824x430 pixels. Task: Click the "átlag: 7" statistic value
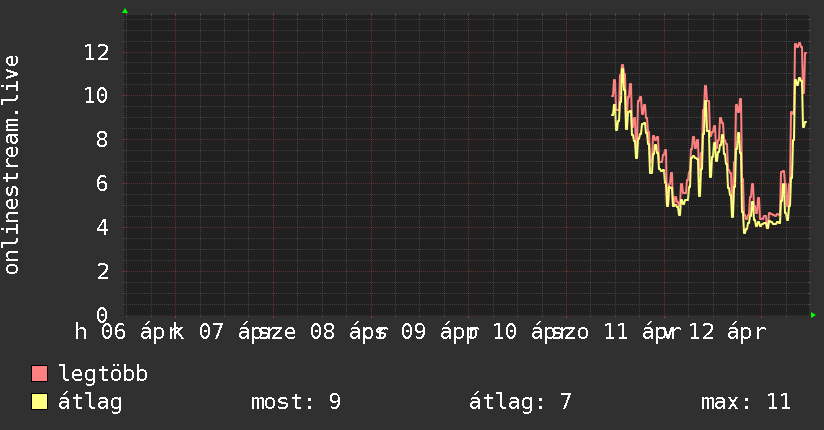520,402
